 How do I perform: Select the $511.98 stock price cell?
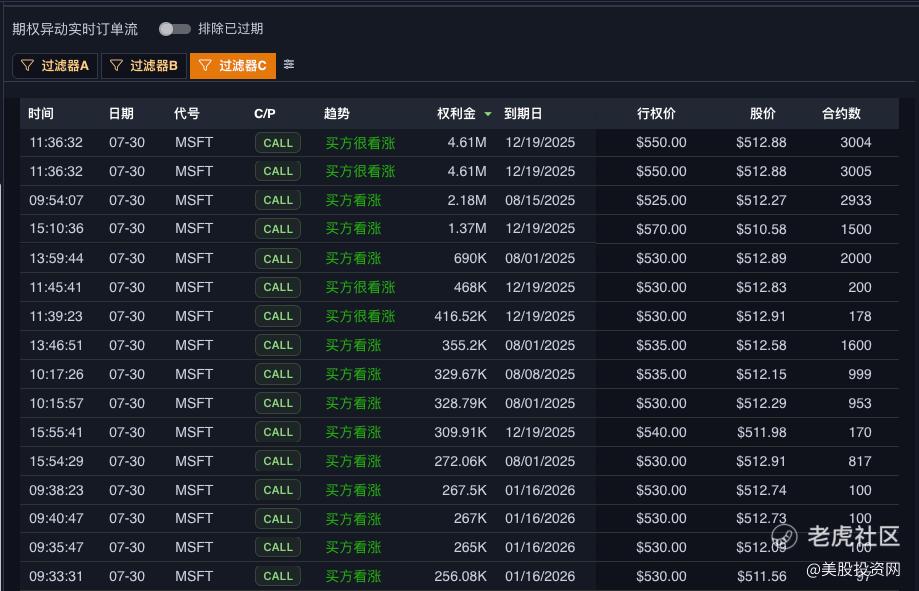tap(761, 432)
